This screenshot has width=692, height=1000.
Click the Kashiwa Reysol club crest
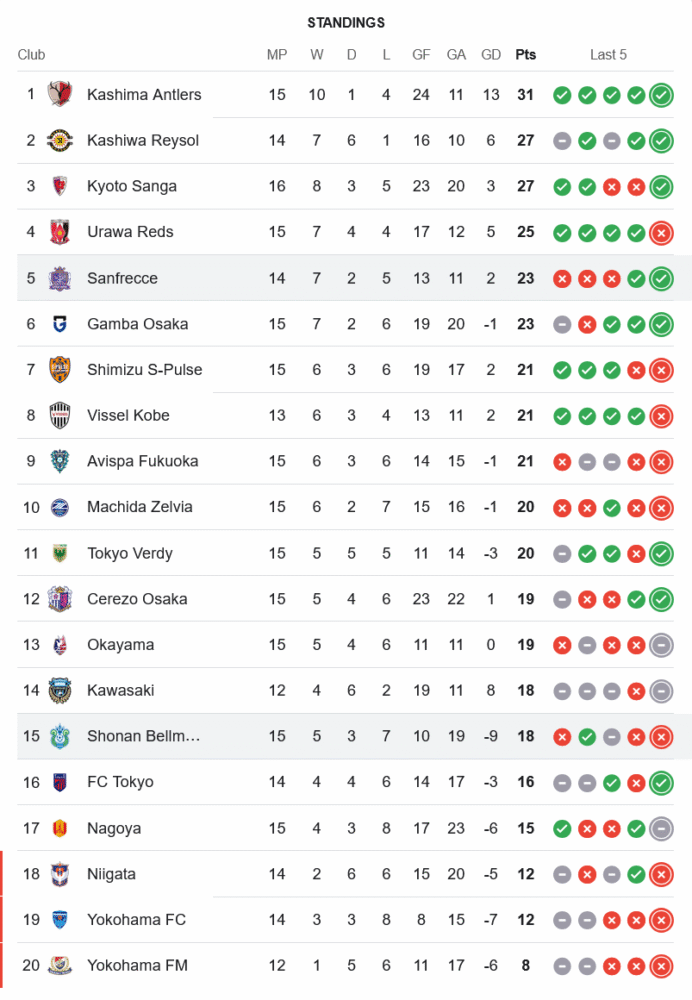pyautogui.click(x=60, y=141)
